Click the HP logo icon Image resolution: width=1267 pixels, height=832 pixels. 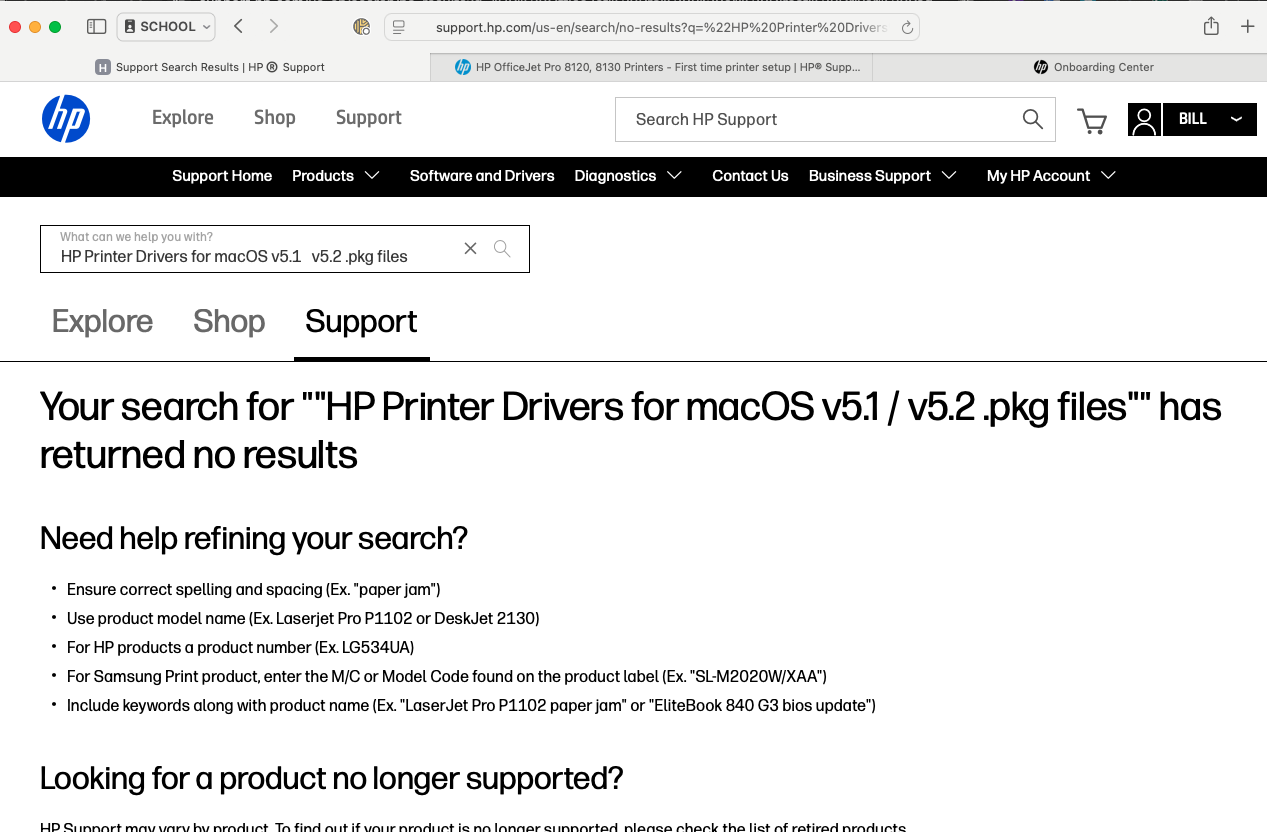tap(66, 119)
